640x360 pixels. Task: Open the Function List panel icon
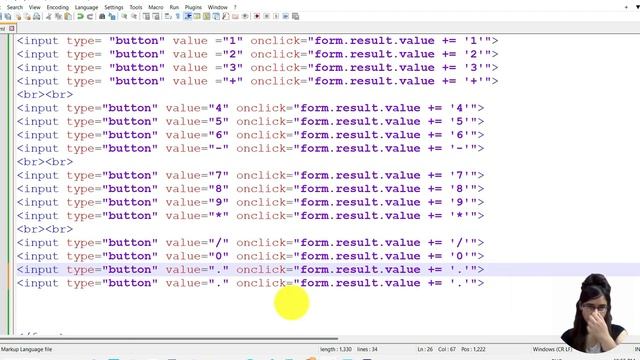[x=225, y=16]
